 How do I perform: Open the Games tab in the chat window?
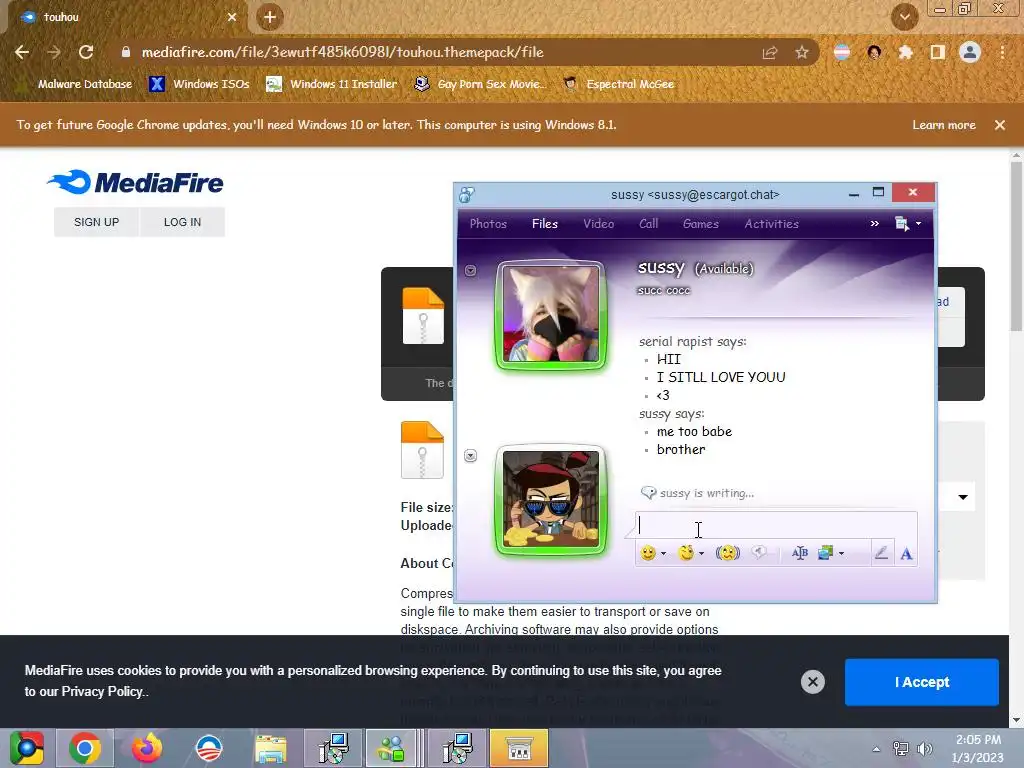[701, 223]
